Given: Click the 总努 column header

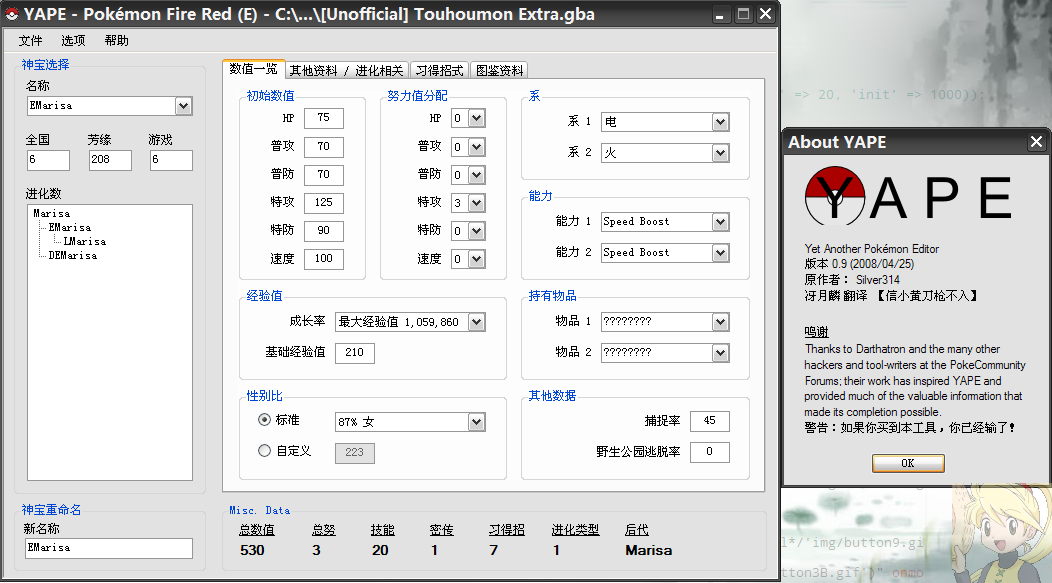Looking at the screenshot, I should pos(323,530).
